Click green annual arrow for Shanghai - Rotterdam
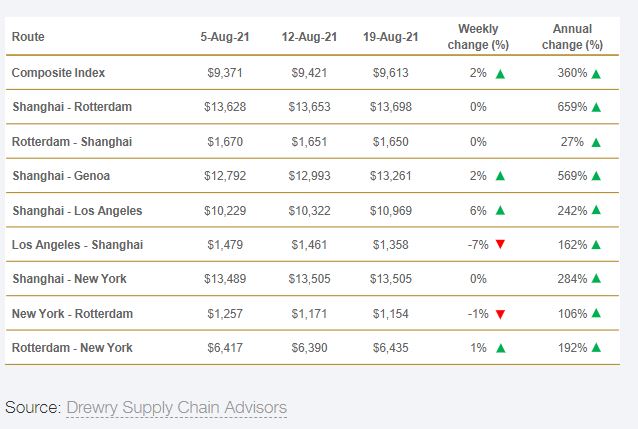The height and width of the screenshot is (429, 638). click(596, 107)
